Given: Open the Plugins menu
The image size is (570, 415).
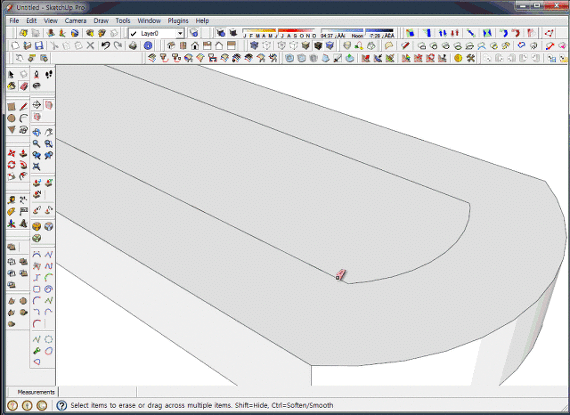Looking at the screenshot, I should tap(178, 21).
